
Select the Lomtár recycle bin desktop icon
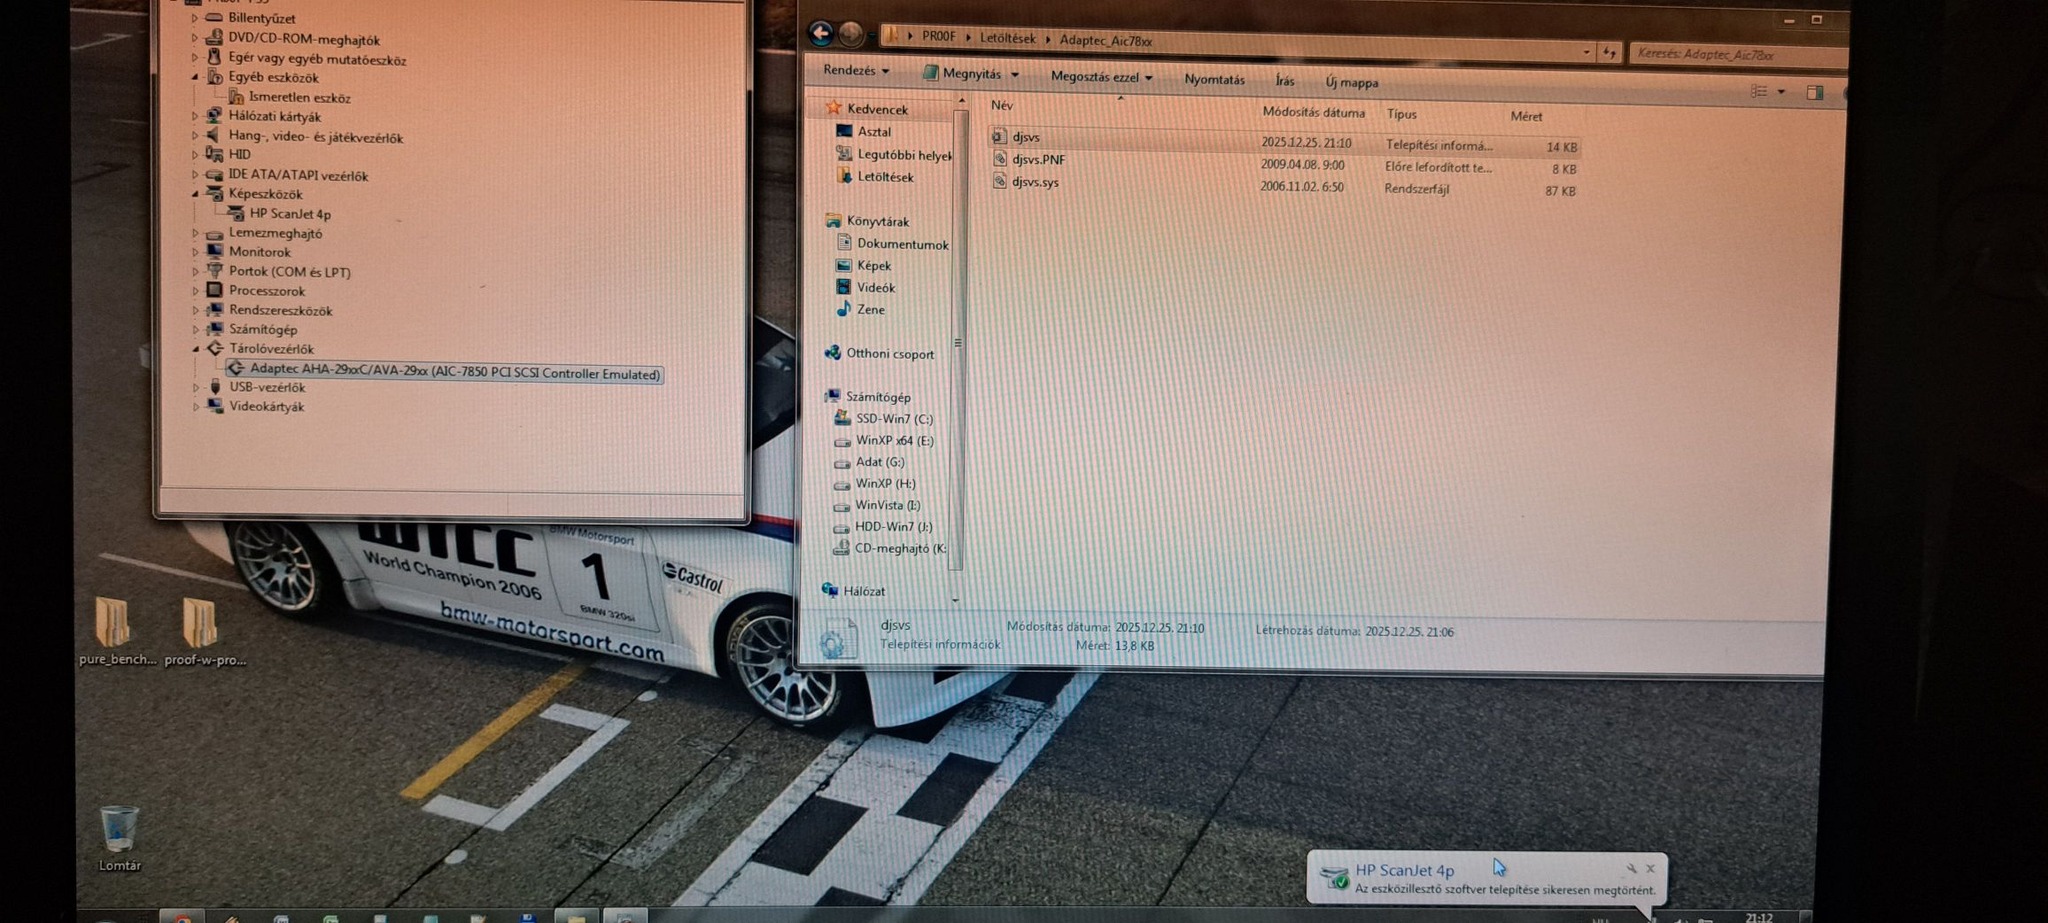tap(119, 838)
